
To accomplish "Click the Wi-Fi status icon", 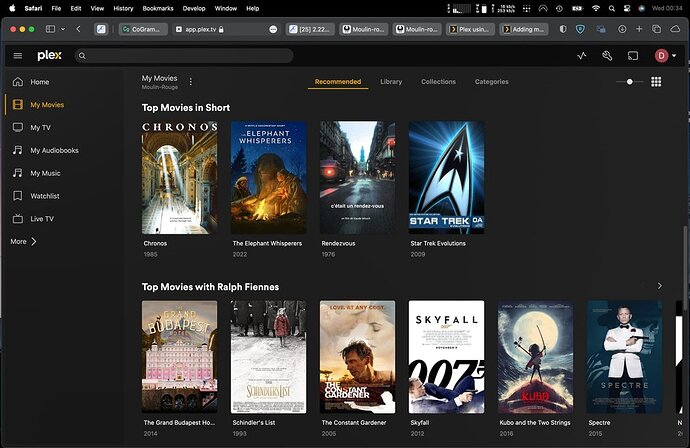I will click(x=595, y=8).
